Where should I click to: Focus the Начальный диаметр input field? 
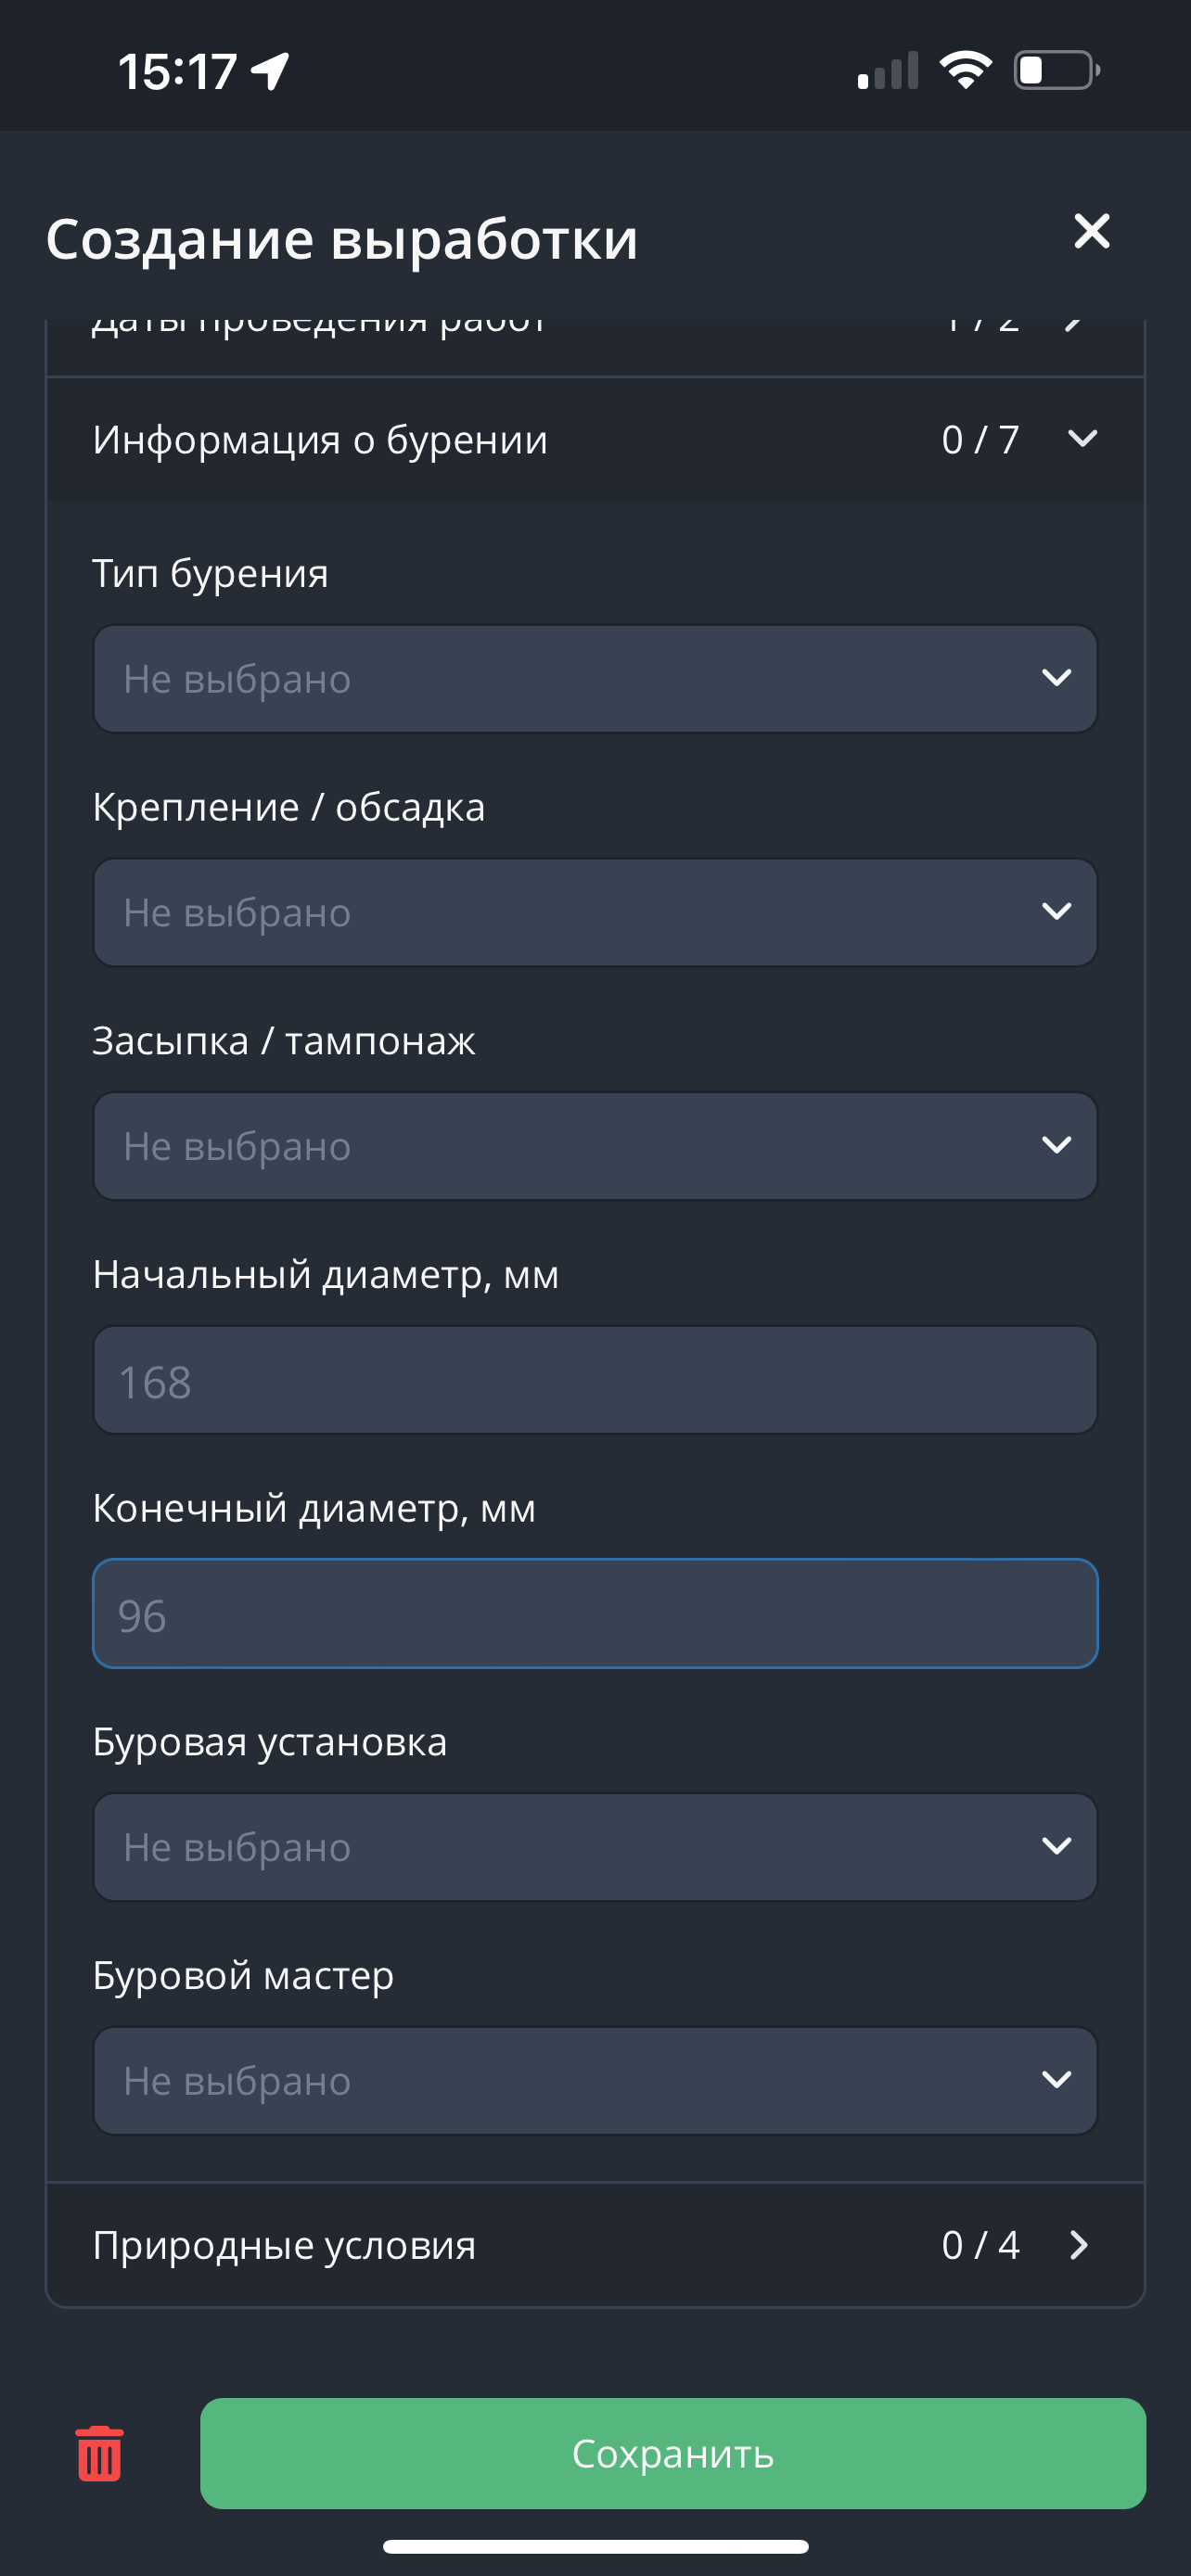point(595,1380)
